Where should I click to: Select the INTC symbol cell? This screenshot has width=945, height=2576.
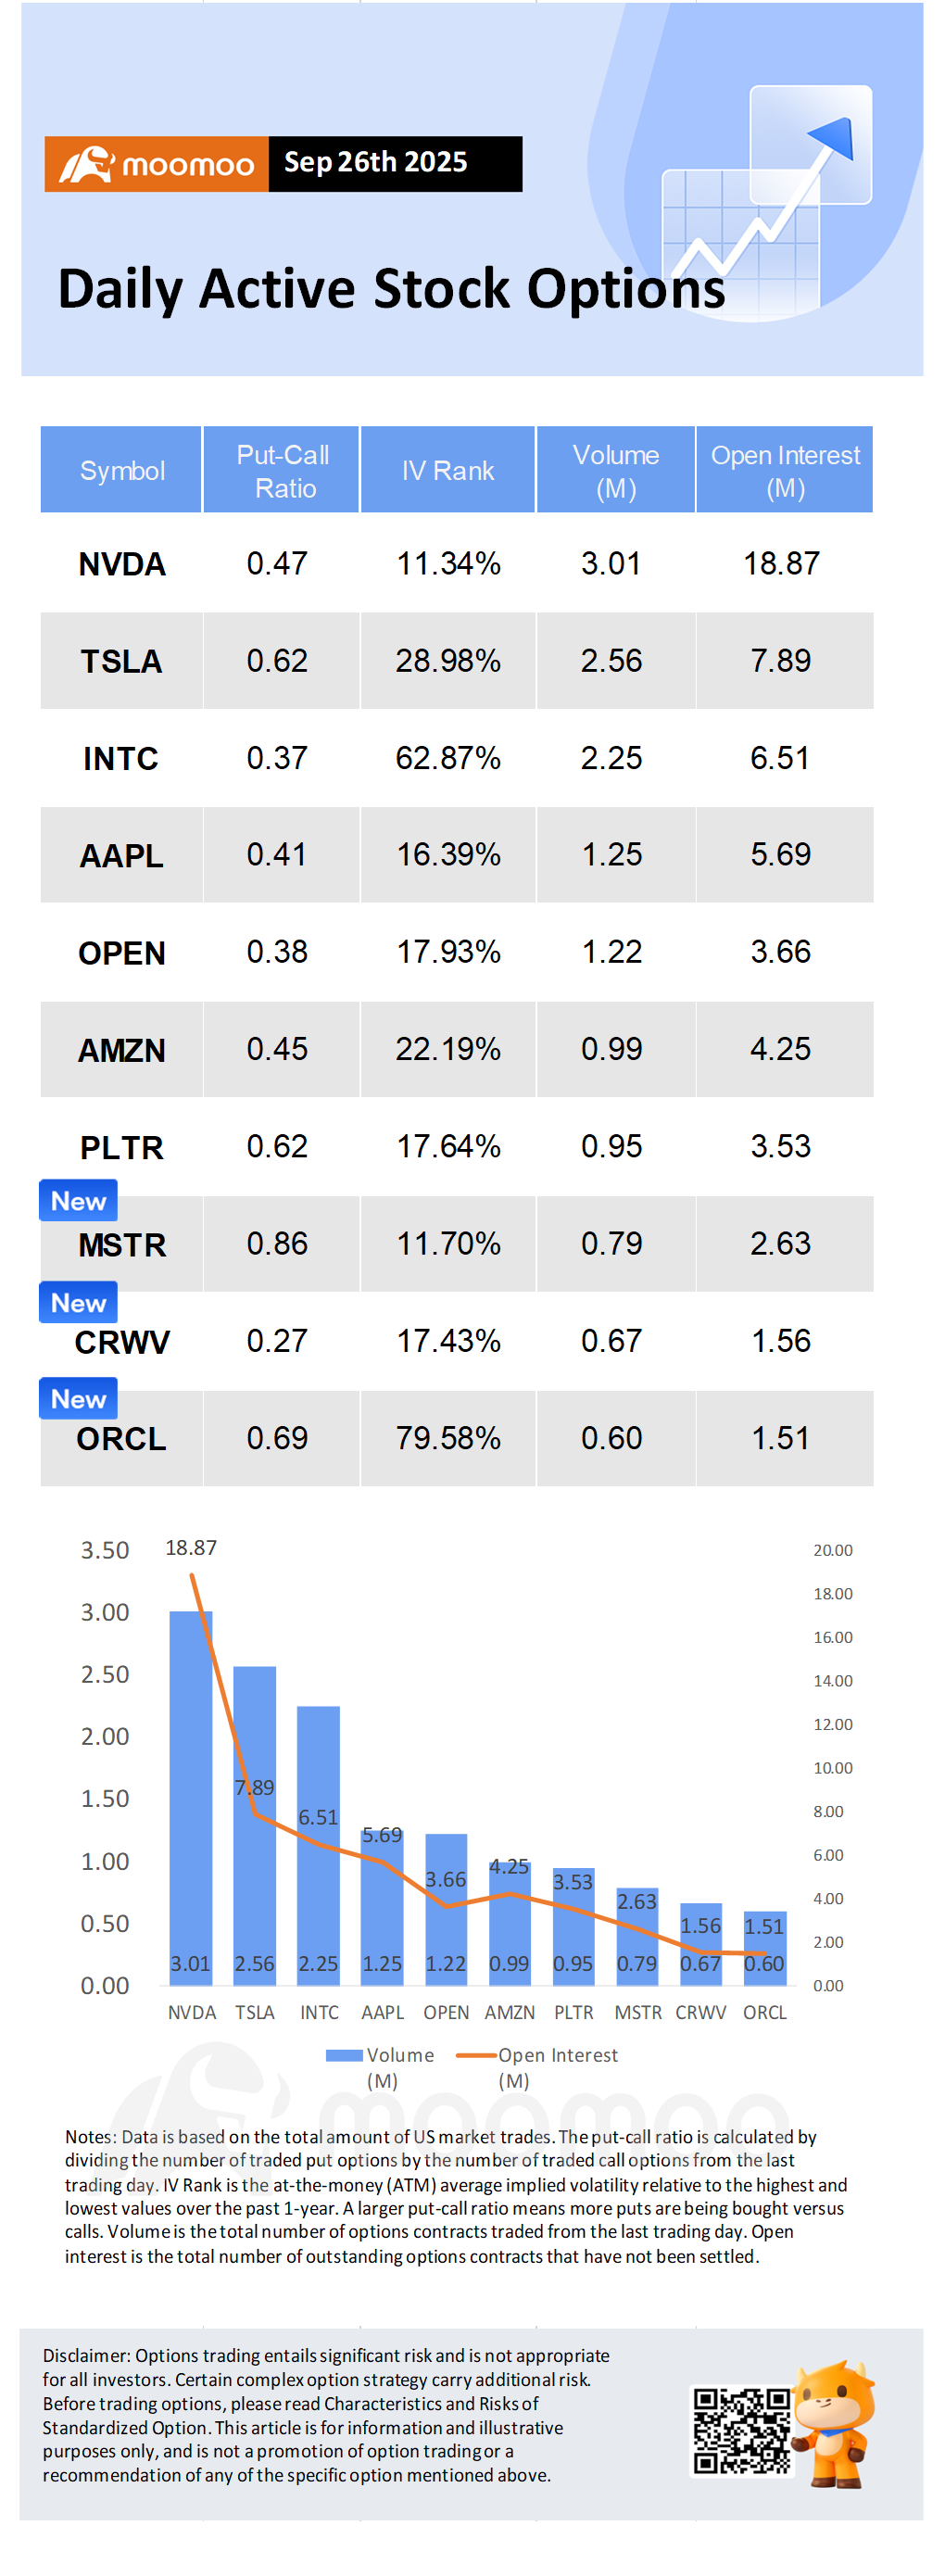tap(121, 759)
